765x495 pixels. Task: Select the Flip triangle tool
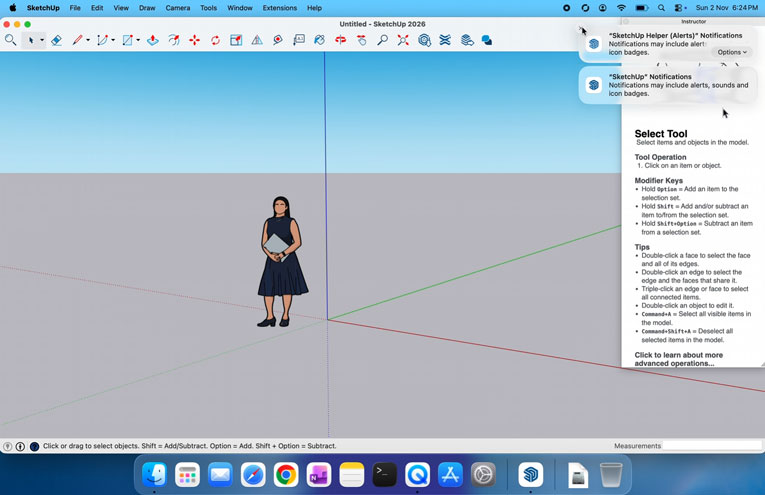(257, 40)
